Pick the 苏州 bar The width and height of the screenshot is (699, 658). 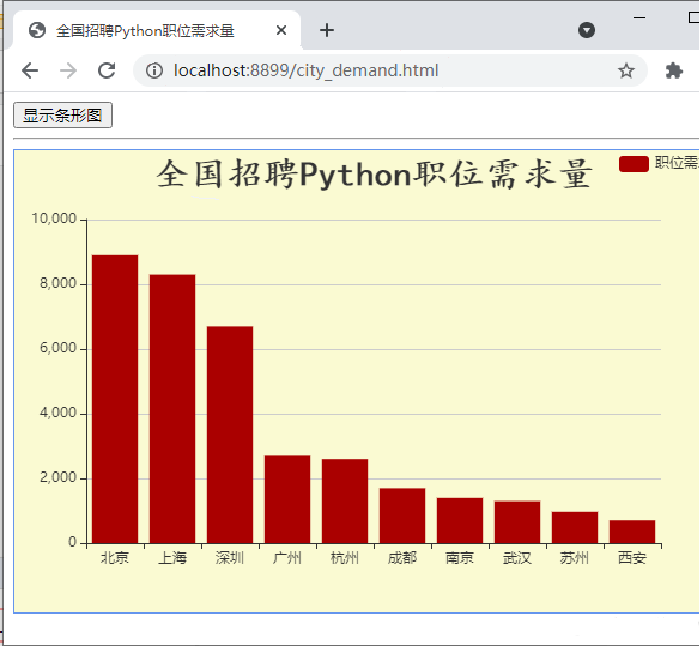[575, 527]
